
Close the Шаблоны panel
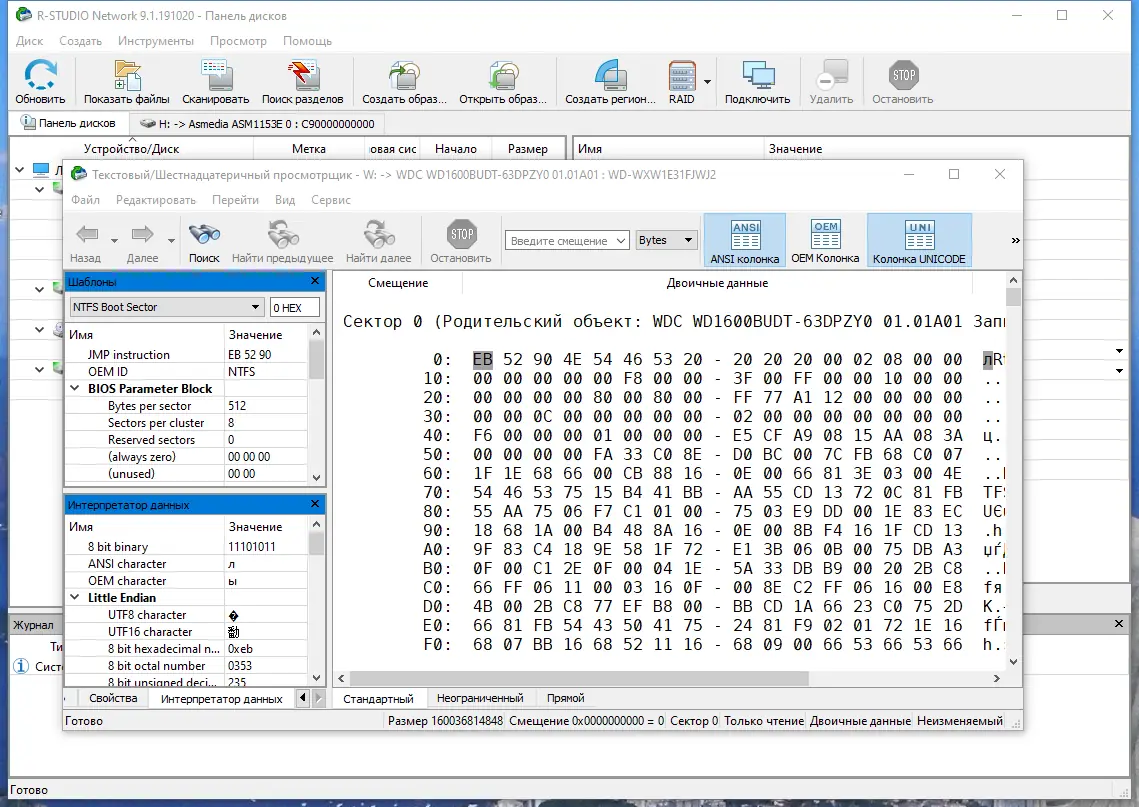pyautogui.click(x=315, y=281)
